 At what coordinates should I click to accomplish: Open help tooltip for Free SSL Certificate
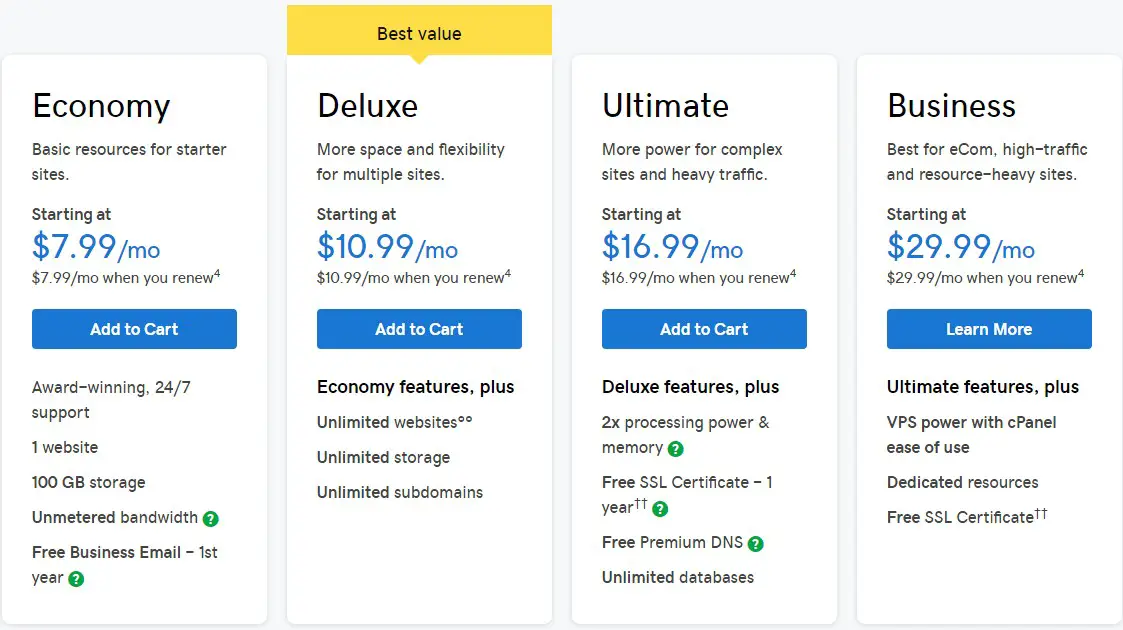pyautogui.click(x=660, y=509)
